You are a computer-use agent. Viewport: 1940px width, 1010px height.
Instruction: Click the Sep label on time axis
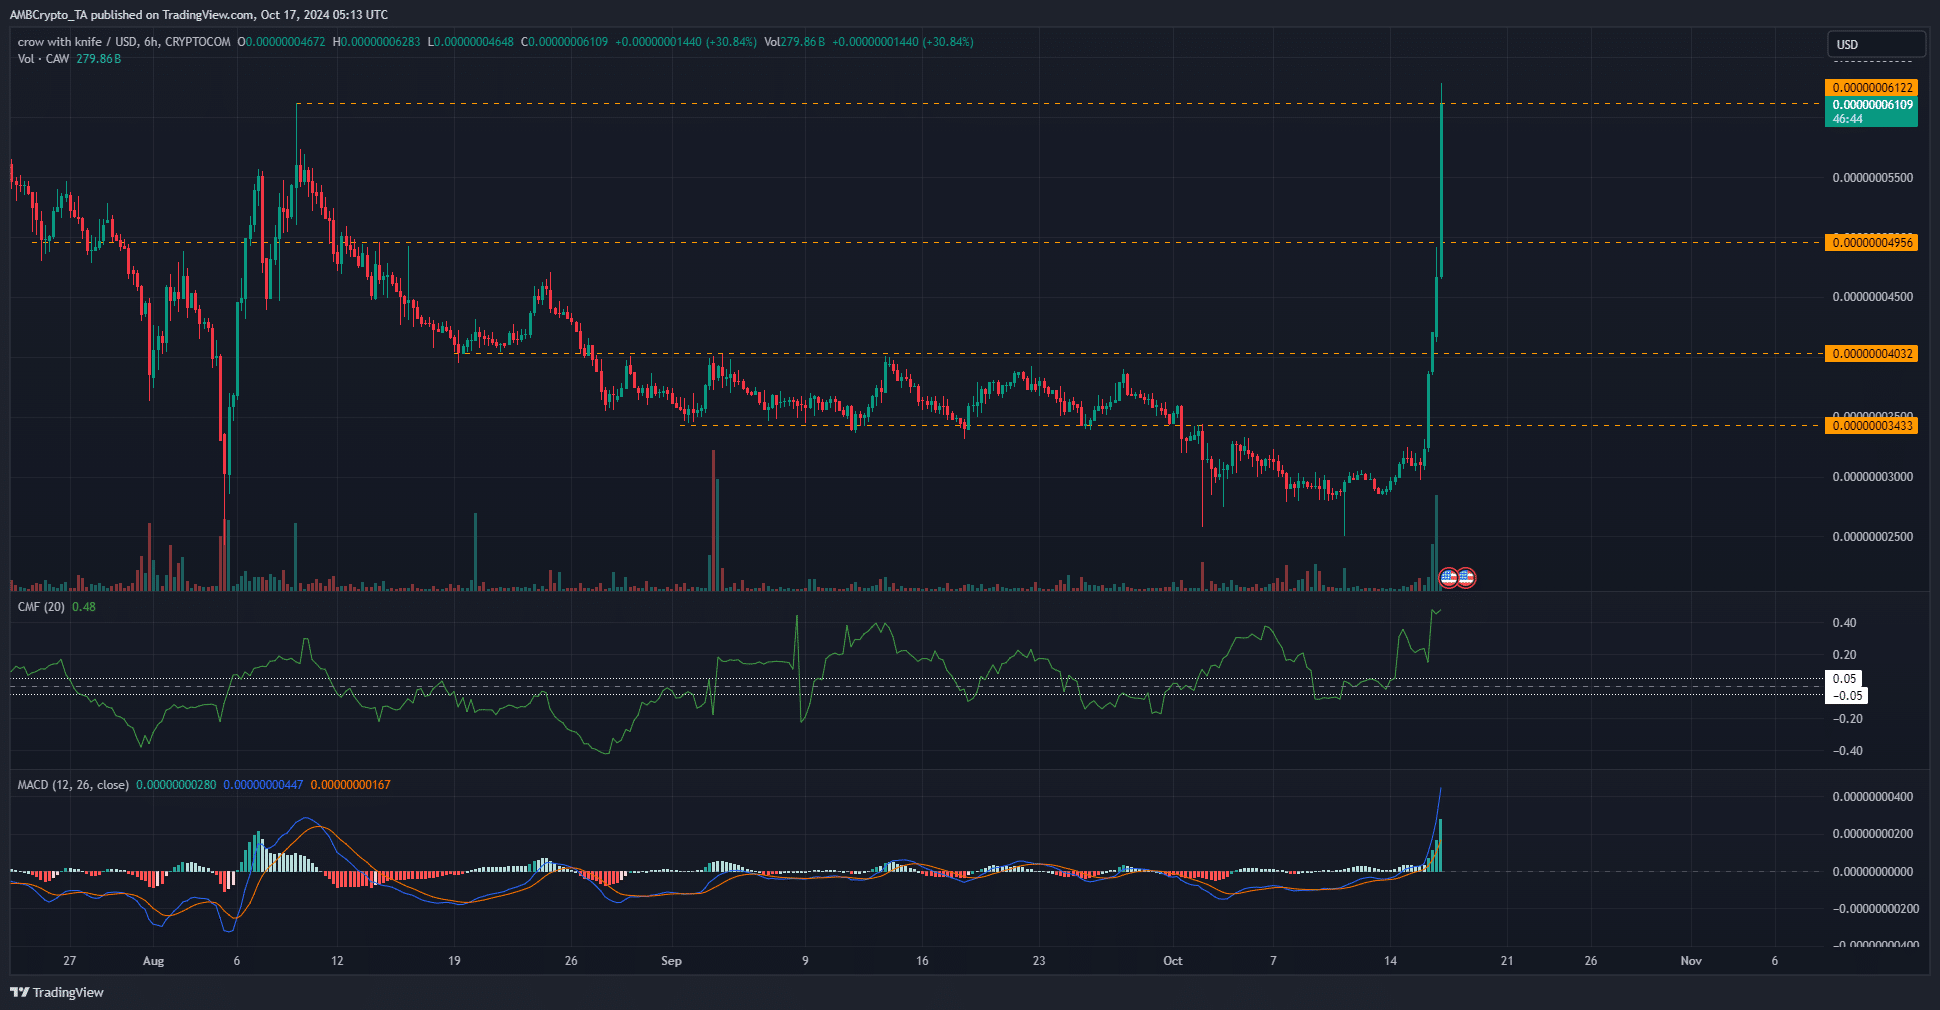671,961
